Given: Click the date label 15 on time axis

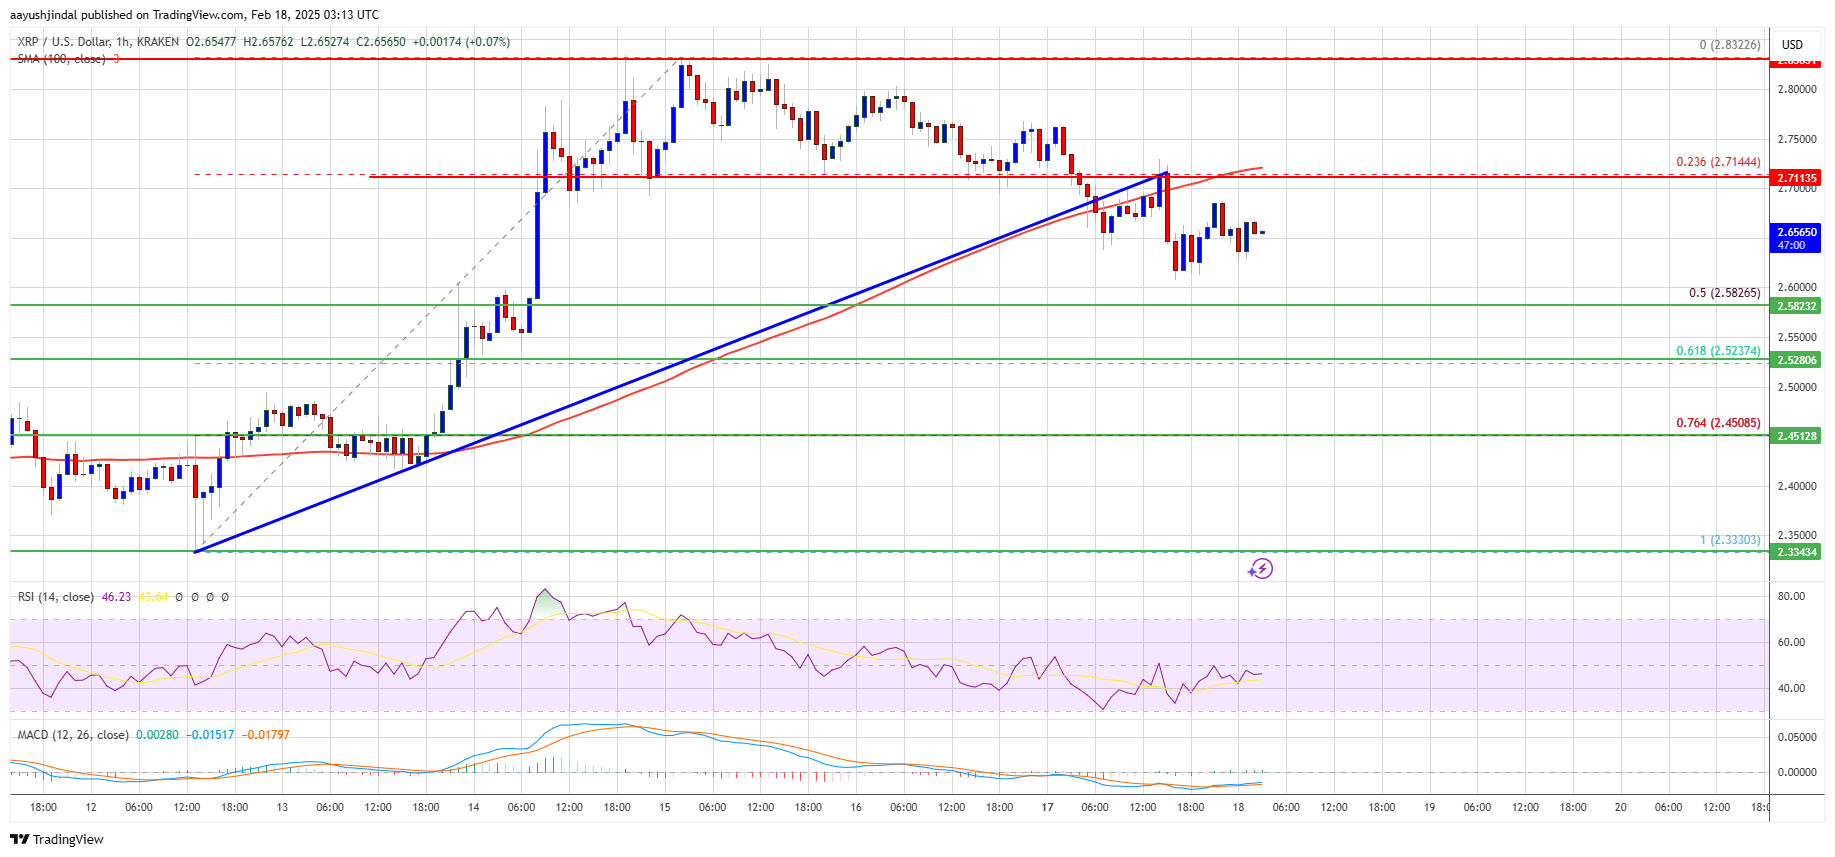Looking at the screenshot, I should (x=665, y=807).
